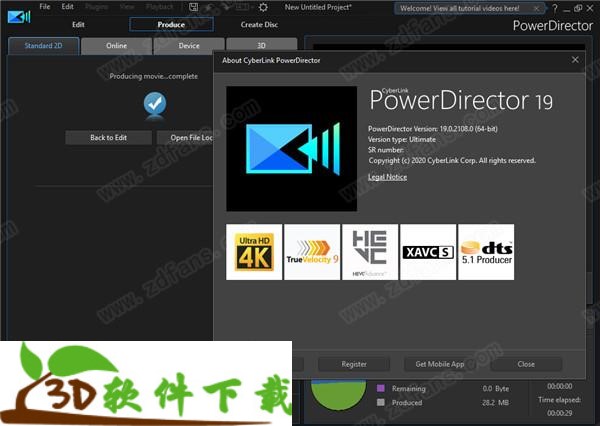This screenshot has height=426, width=600.
Task: Open the 3D output tab
Action: click(x=261, y=46)
